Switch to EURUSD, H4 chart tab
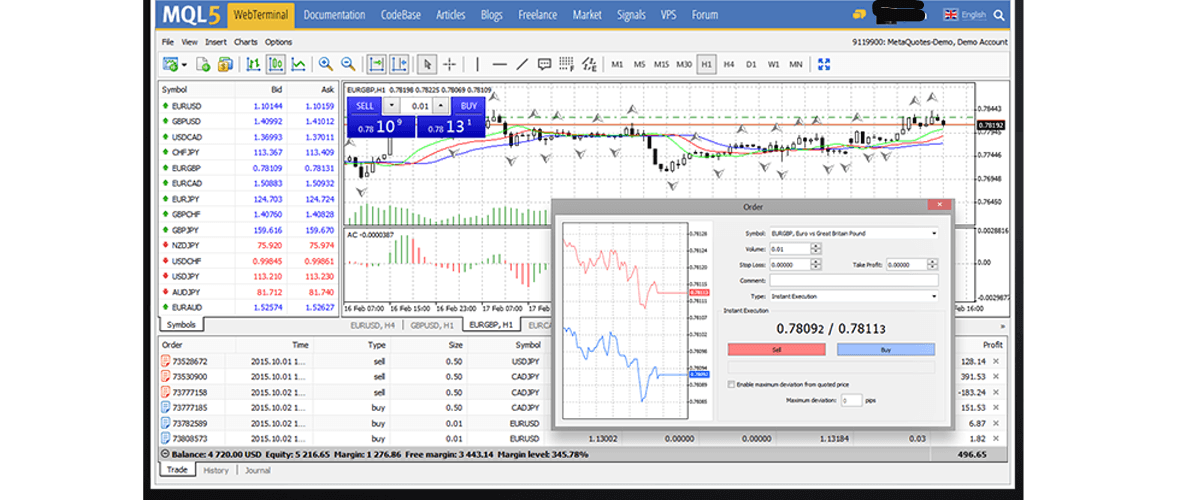The width and height of the screenshot is (1200, 500). pos(373,325)
